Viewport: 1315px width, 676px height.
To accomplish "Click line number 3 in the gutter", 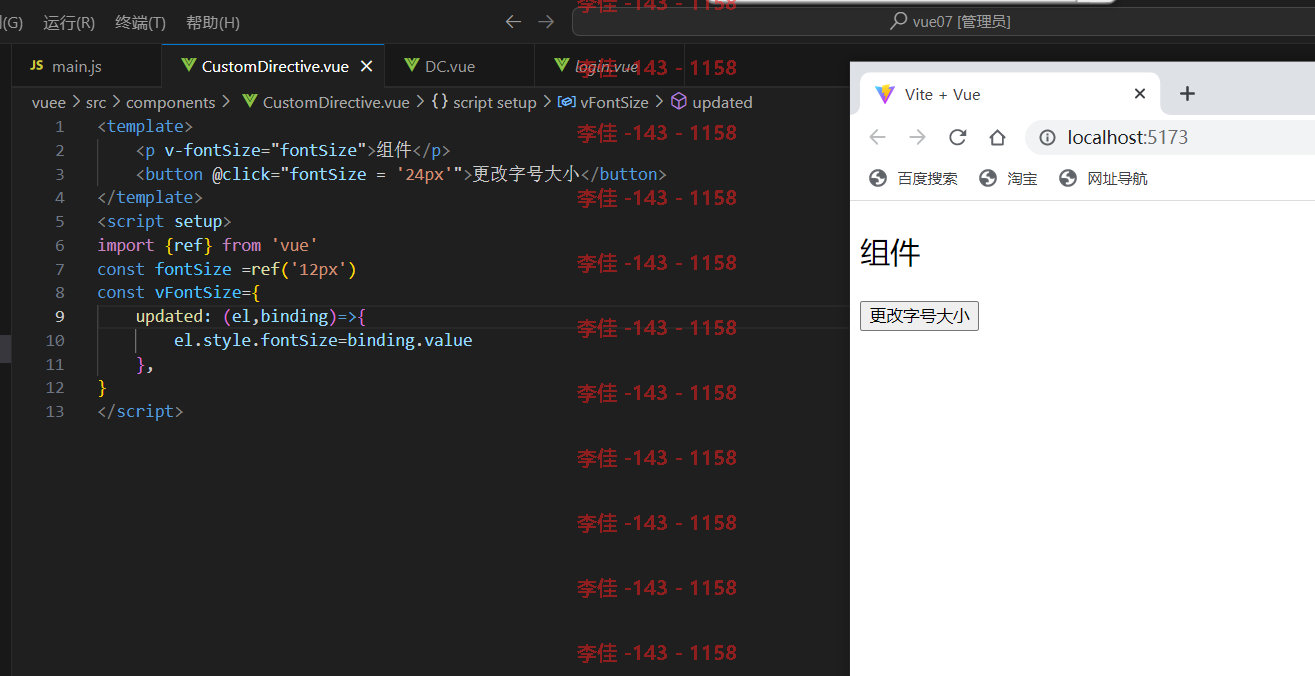I will click(x=60, y=174).
